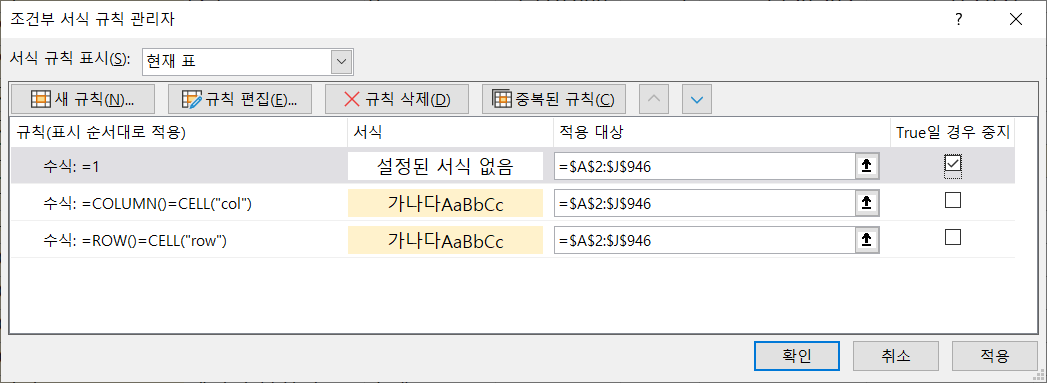Confirm with the 확인 button
The image size is (1047, 383).
(796, 356)
